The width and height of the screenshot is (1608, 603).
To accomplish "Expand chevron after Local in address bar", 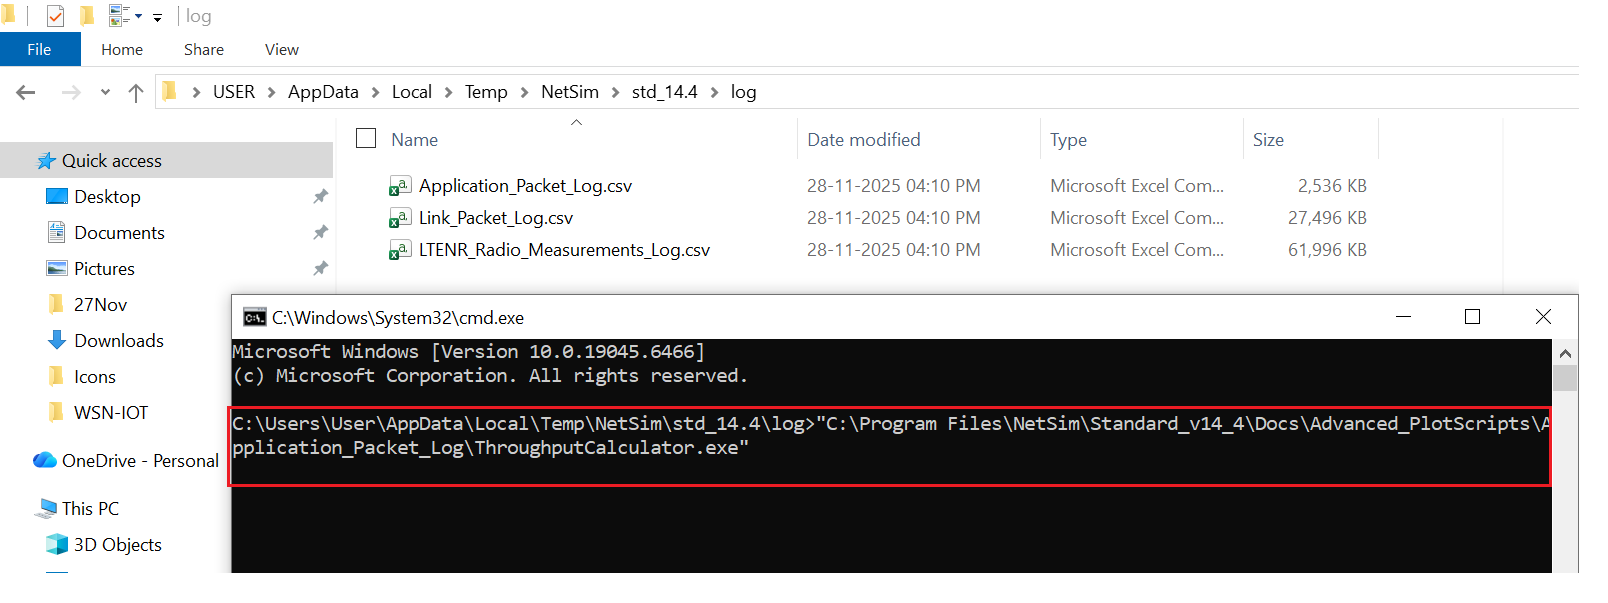I will [x=448, y=92].
